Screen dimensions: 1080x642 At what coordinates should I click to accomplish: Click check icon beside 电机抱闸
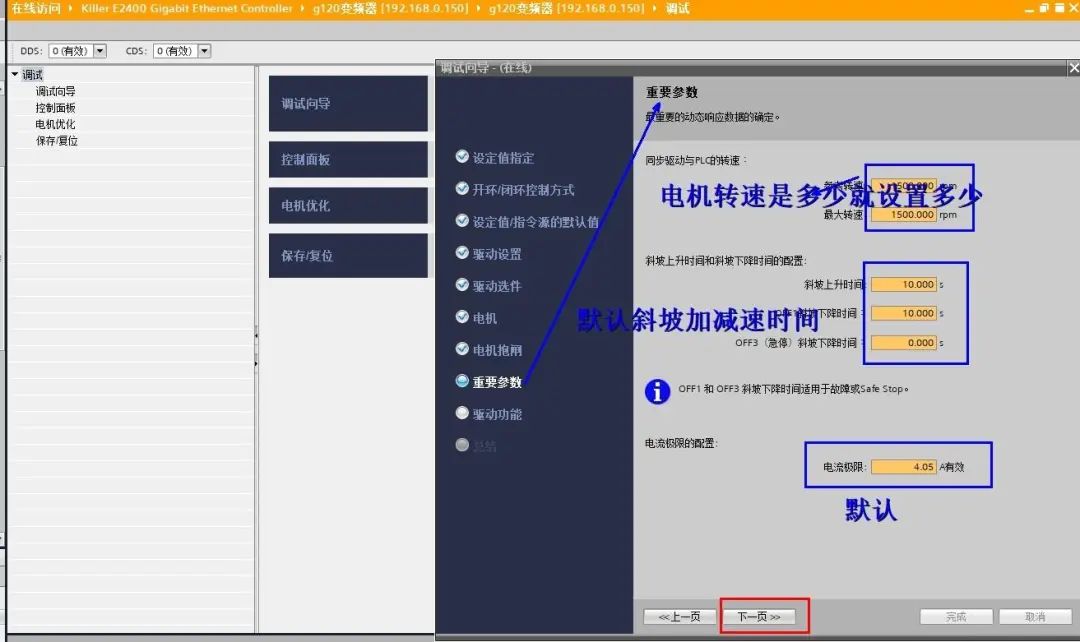pos(462,349)
